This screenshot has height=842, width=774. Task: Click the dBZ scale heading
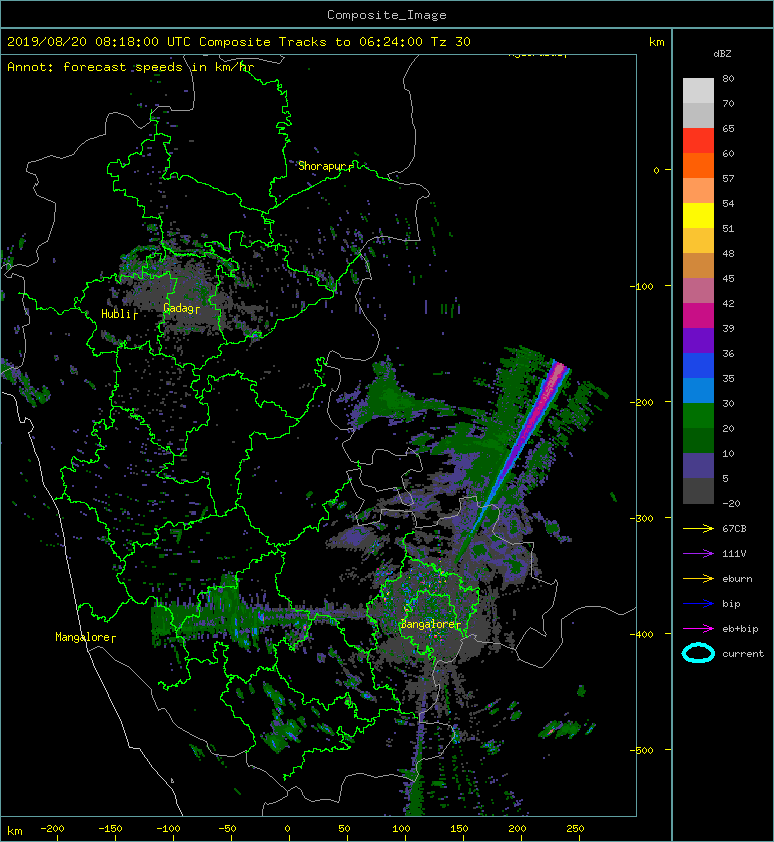722,54
